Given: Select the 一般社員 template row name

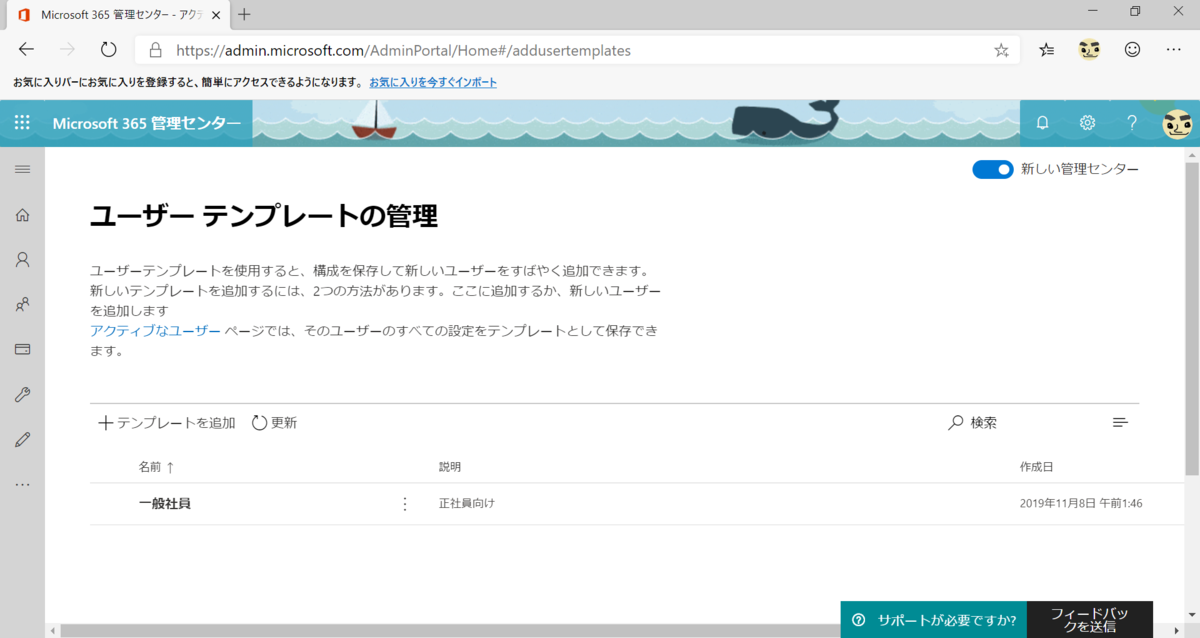Looking at the screenshot, I should [165, 504].
